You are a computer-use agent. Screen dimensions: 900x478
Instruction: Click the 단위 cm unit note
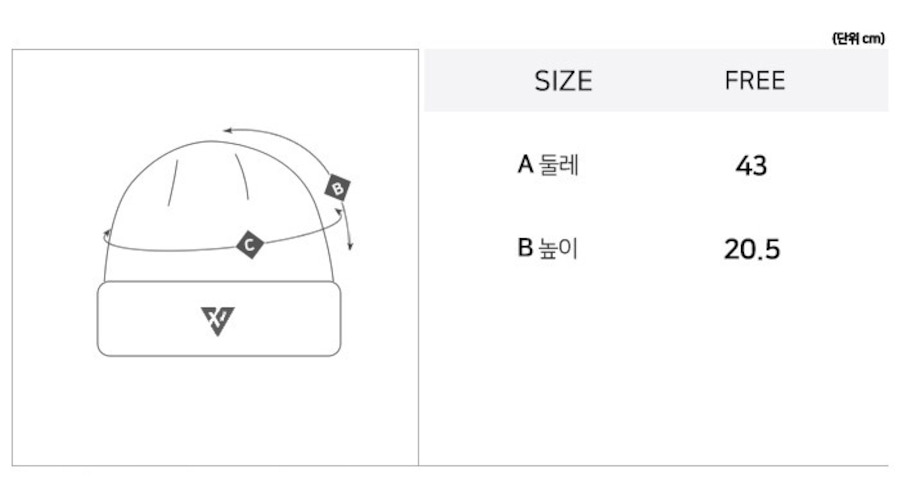click(859, 38)
